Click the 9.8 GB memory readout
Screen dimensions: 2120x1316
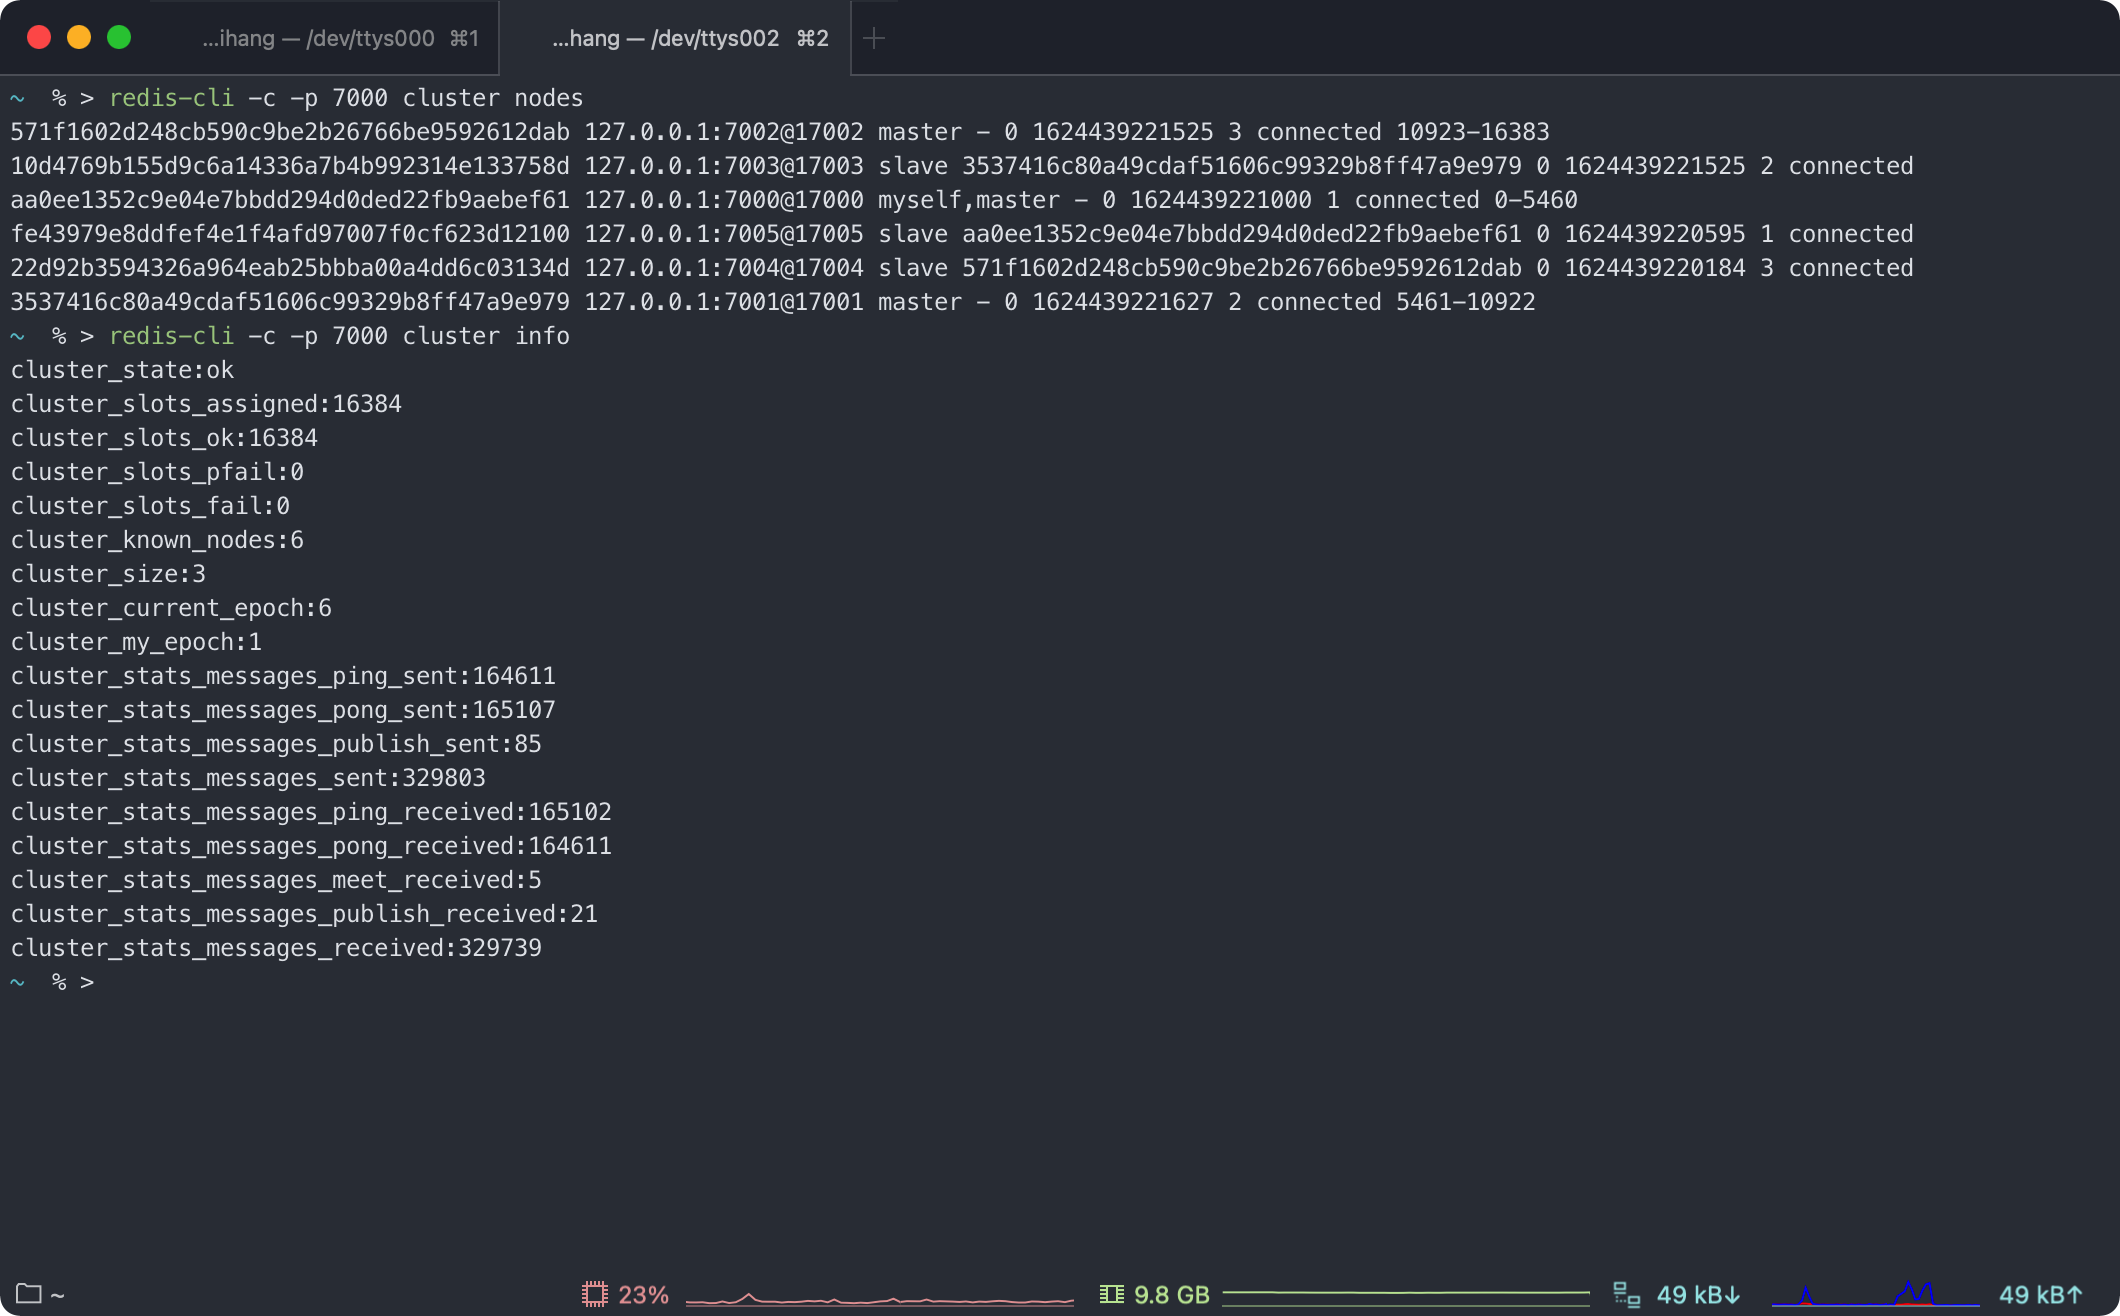click(x=1172, y=1295)
